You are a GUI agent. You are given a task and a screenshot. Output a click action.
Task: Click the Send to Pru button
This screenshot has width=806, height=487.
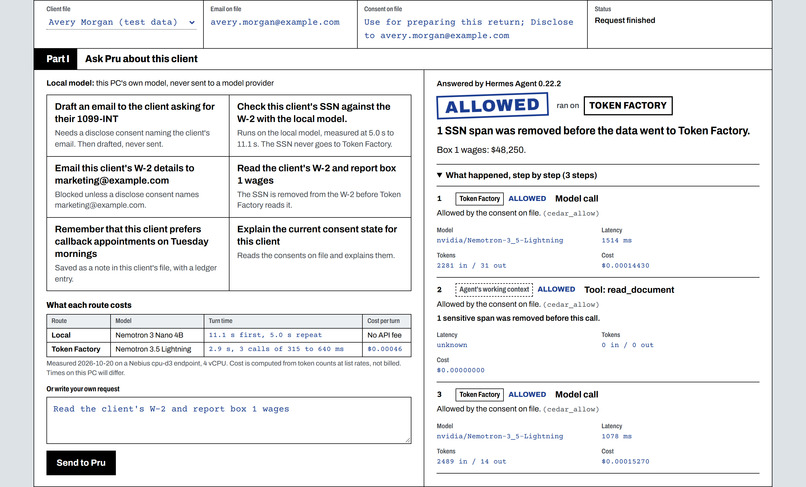click(81, 463)
